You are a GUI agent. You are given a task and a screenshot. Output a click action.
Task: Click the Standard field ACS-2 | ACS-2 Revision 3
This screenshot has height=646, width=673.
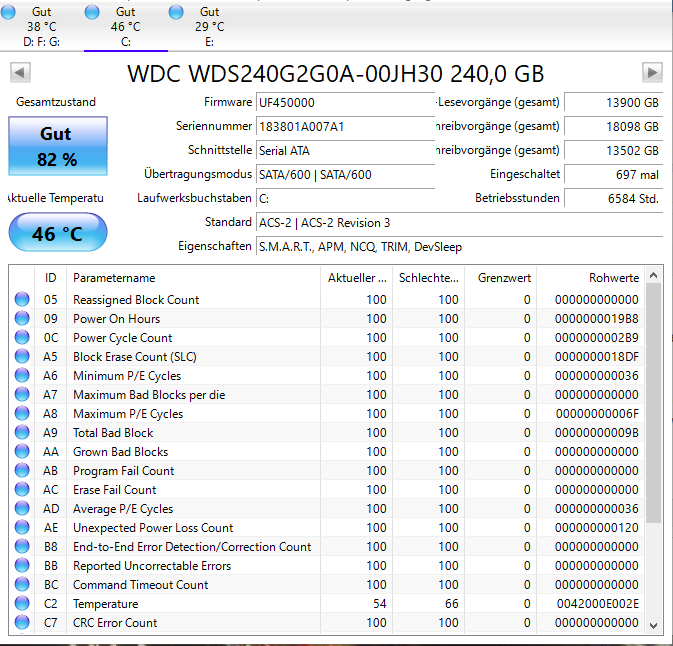coord(459,223)
